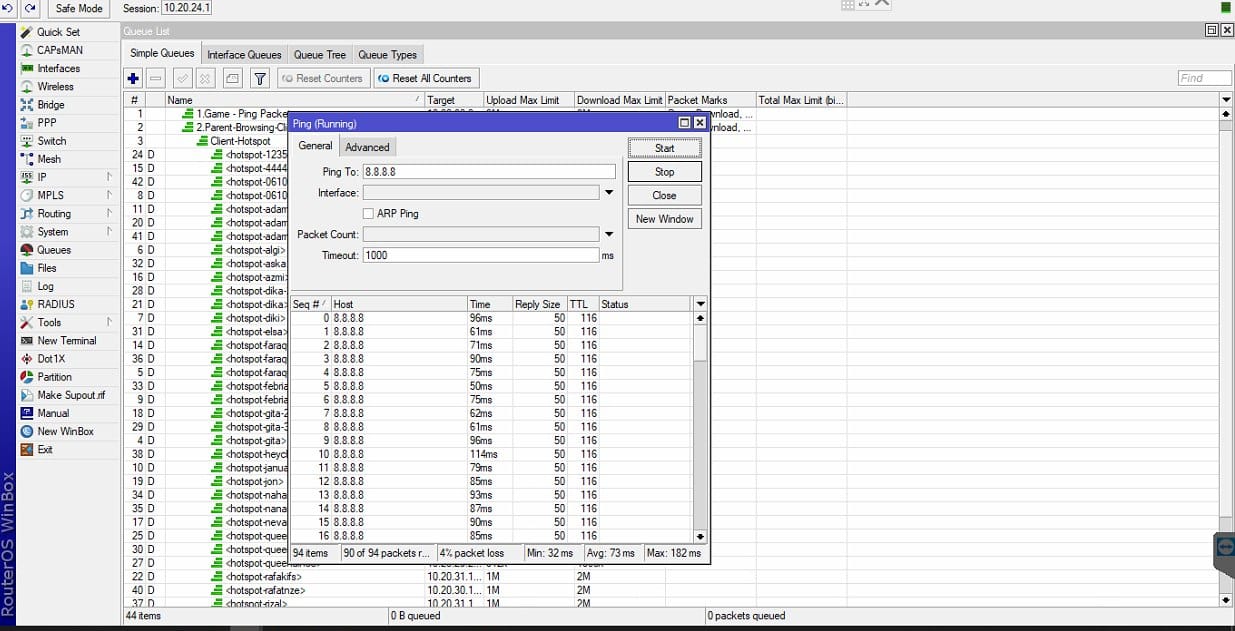Click scroll down arrow in ping results
The height and width of the screenshot is (631, 1235).
coord(700,537)
